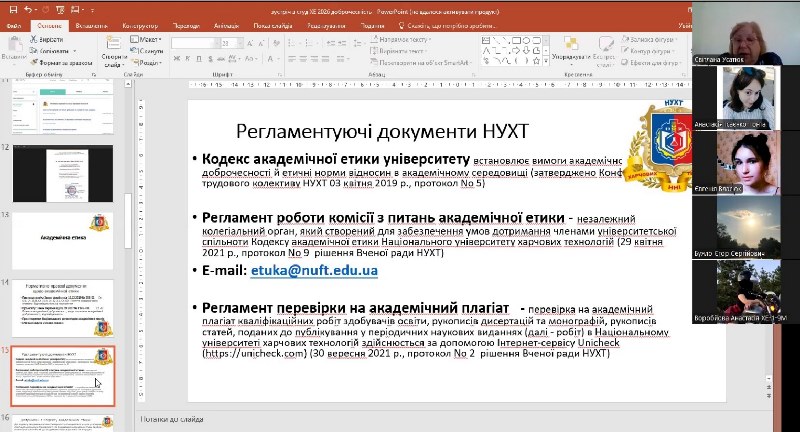This screenshot has width=800, height=432.
Task: Switch to the Анімація ribbon tab
Action: (226, 26)
